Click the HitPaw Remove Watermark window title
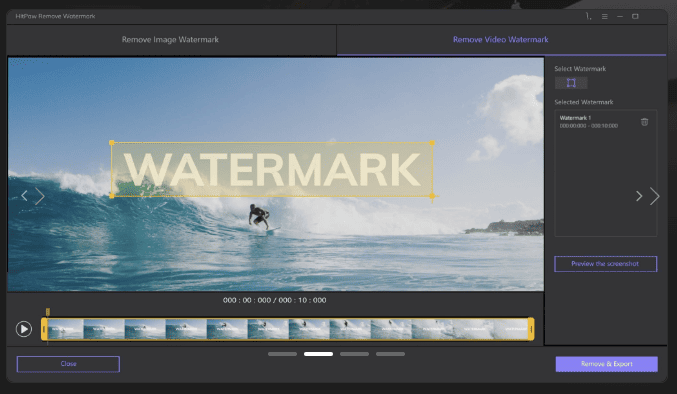 click(55, 16)
